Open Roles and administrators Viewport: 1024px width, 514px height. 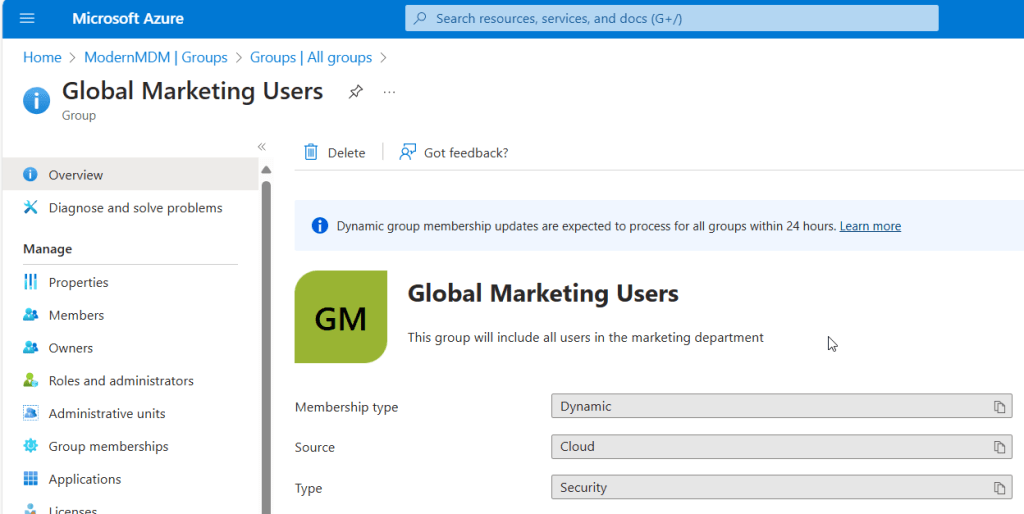point(121,381)
